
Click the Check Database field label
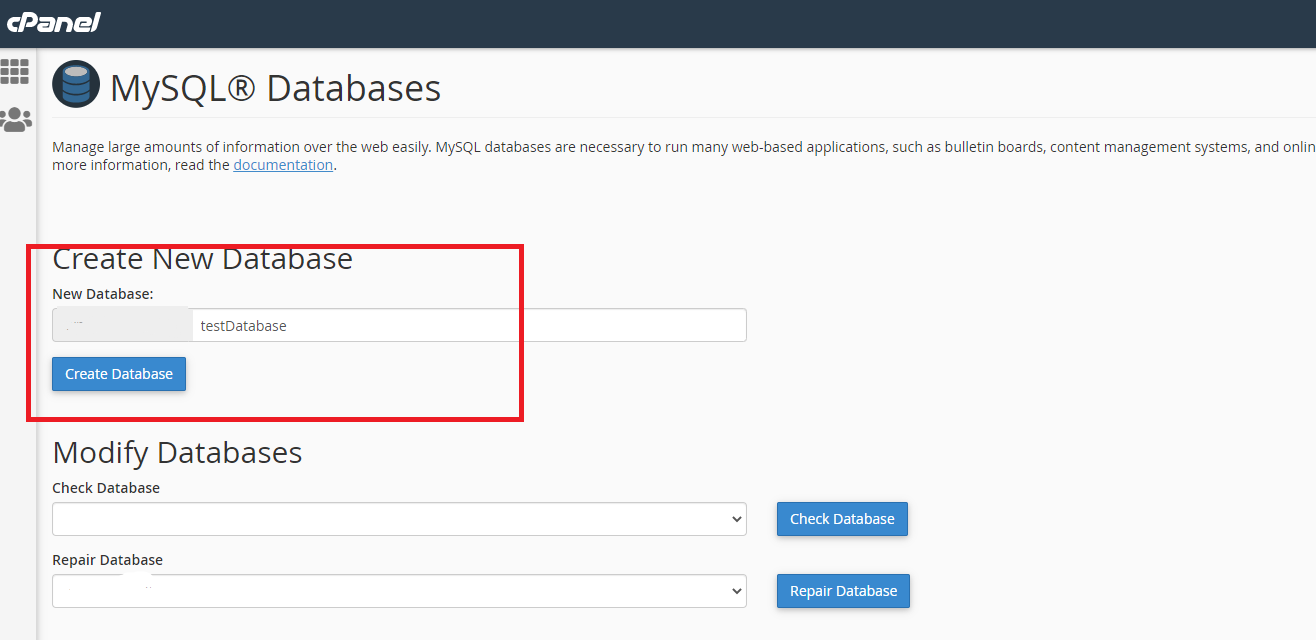[106, 488]
